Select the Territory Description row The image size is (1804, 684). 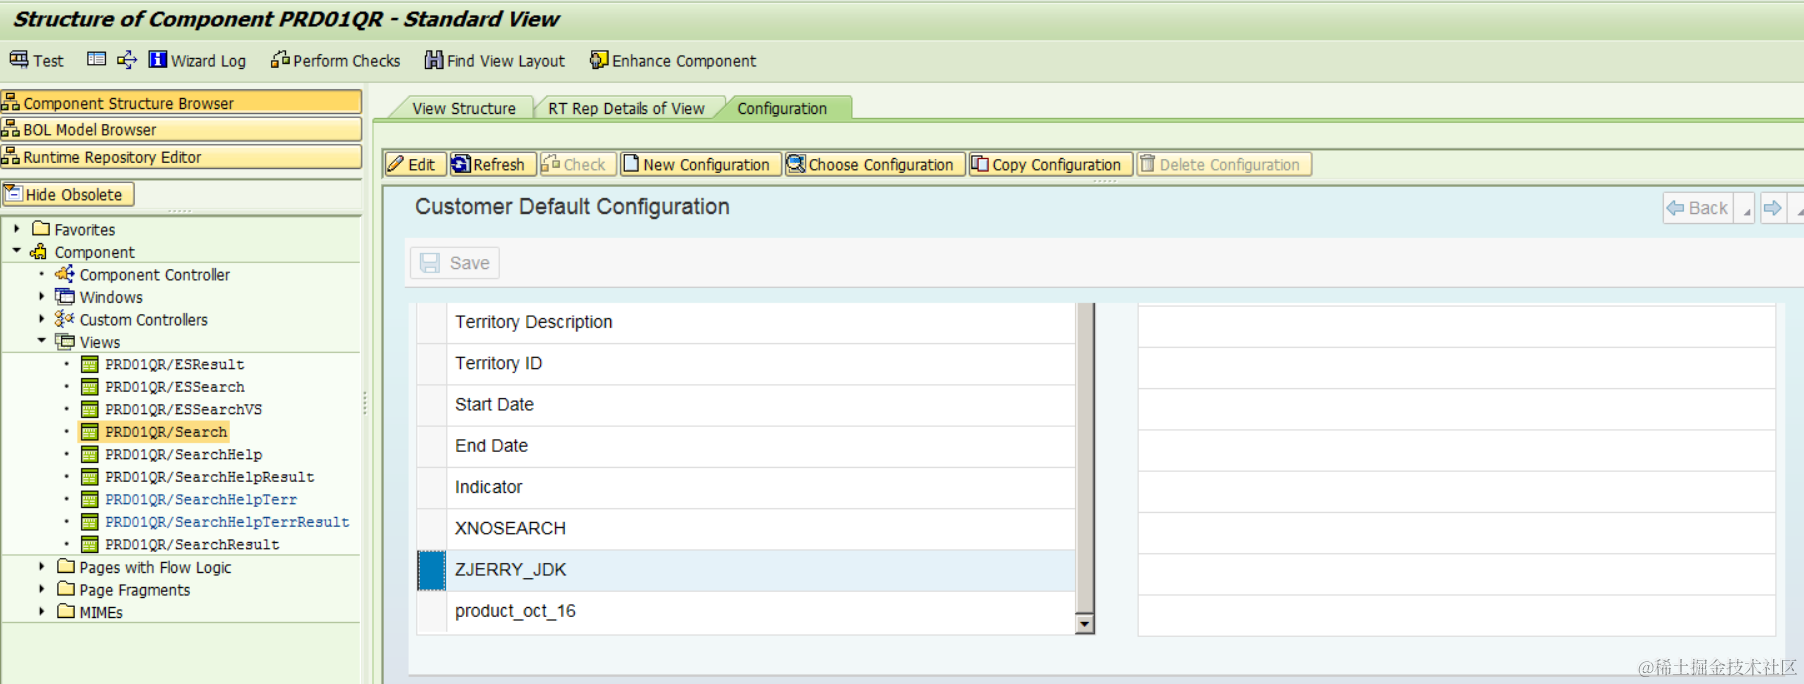point(746,322)
